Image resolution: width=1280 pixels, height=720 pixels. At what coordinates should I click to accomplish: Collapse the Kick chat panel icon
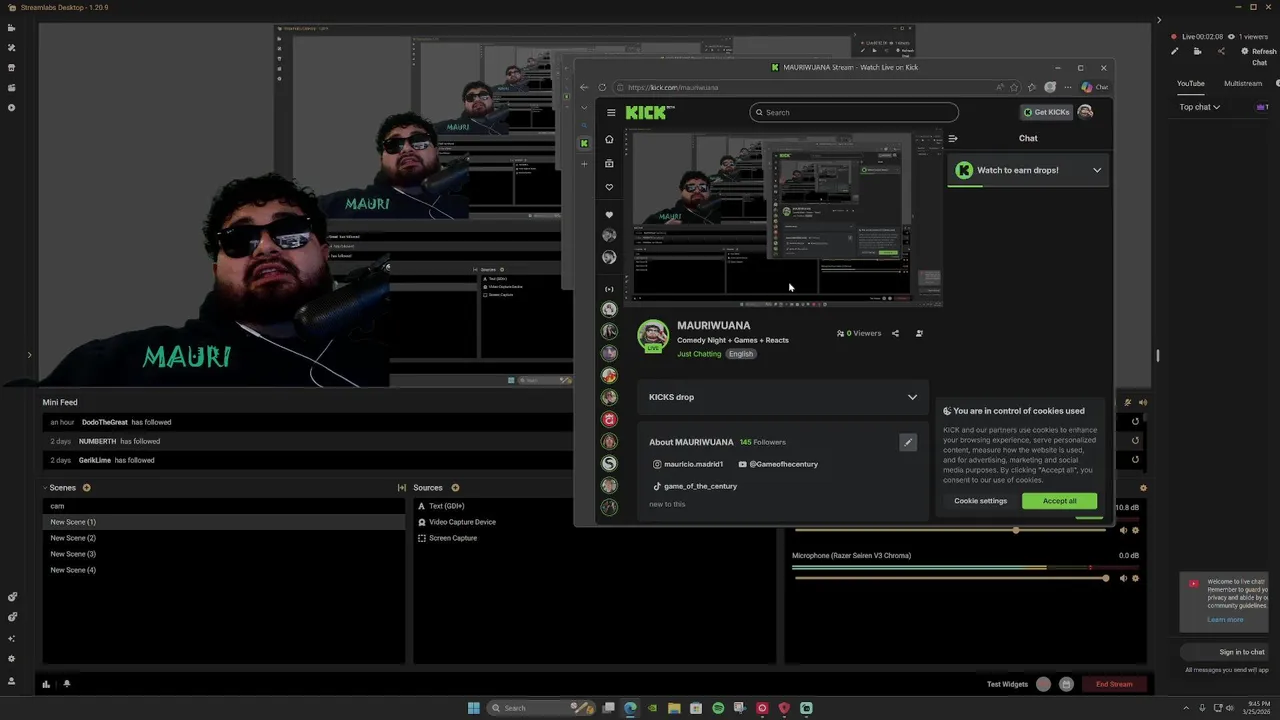click(953, 139)
